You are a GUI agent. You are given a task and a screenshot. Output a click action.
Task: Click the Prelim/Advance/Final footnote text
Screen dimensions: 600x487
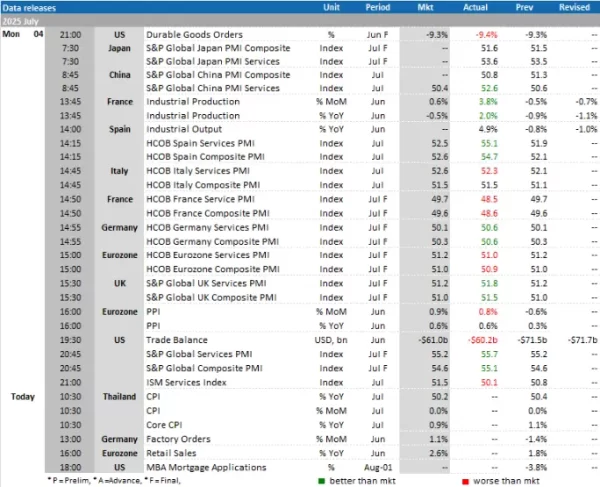click(114, 480)
